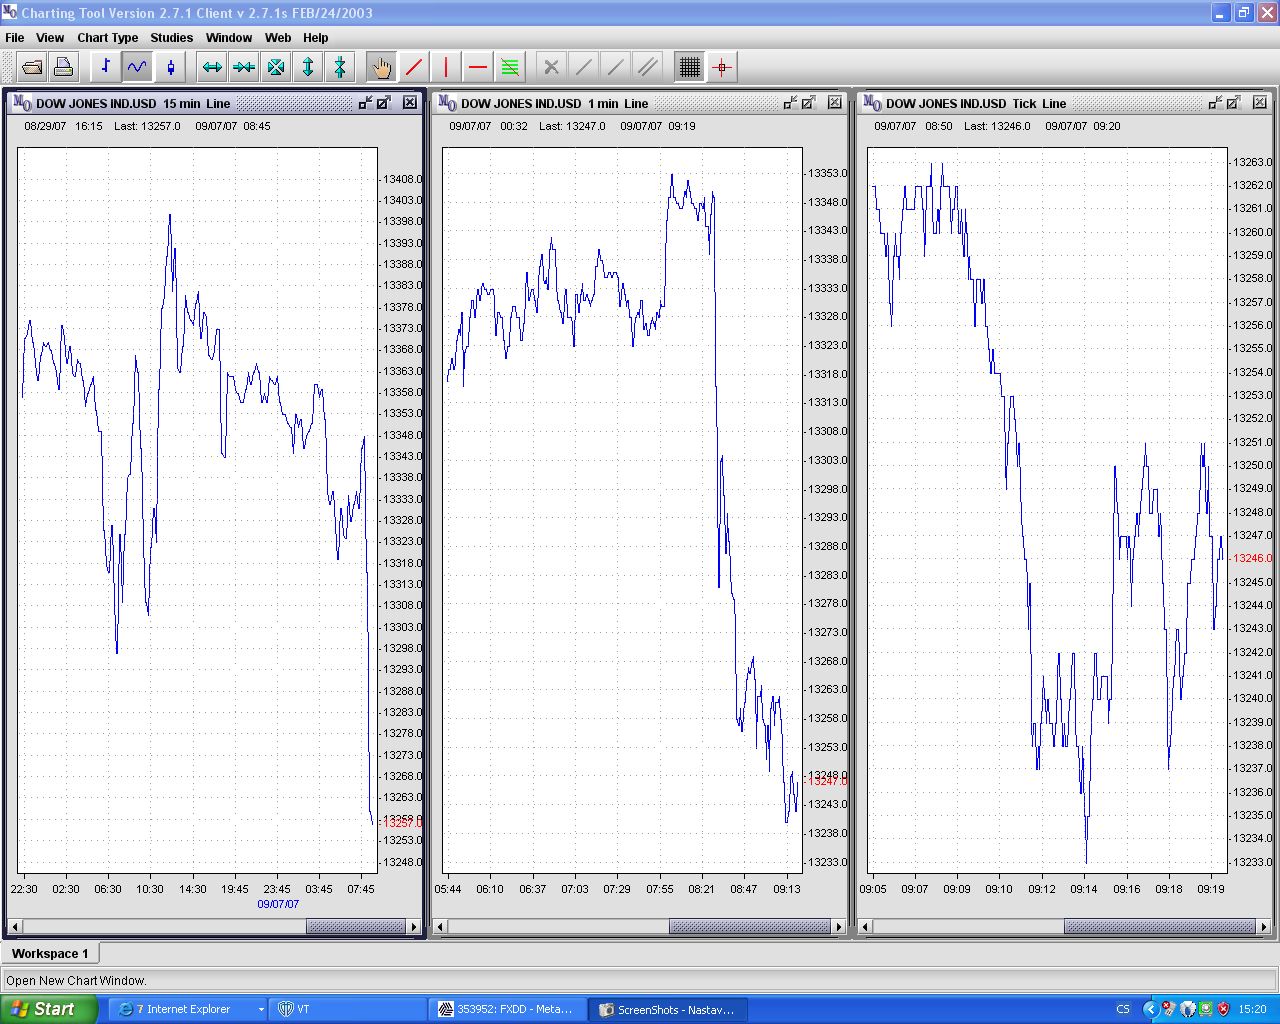Open the Internet Explorer taskbar group

[189, 1009]
